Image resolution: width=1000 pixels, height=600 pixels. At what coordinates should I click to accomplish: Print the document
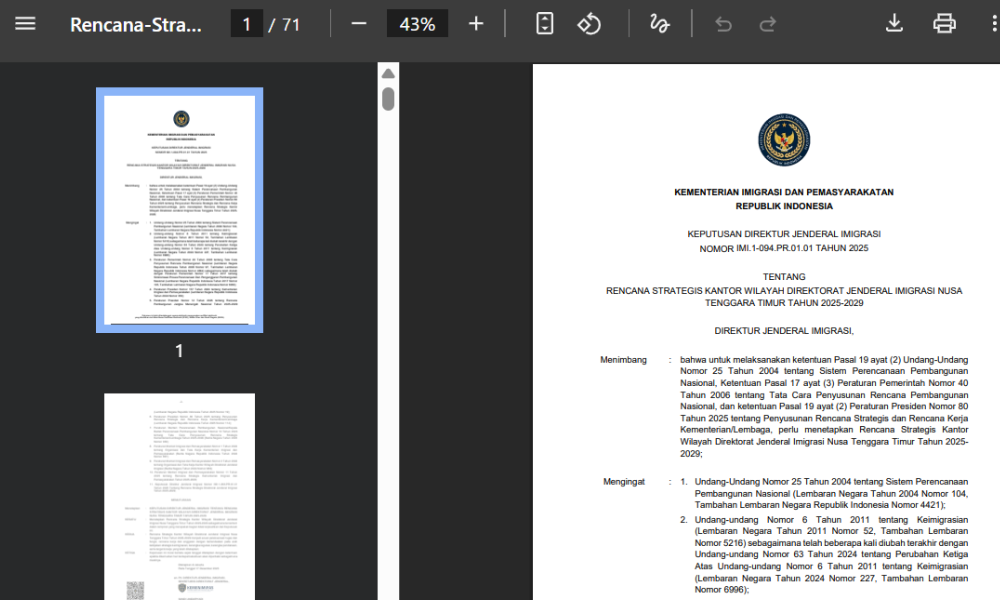pos(944,24)
